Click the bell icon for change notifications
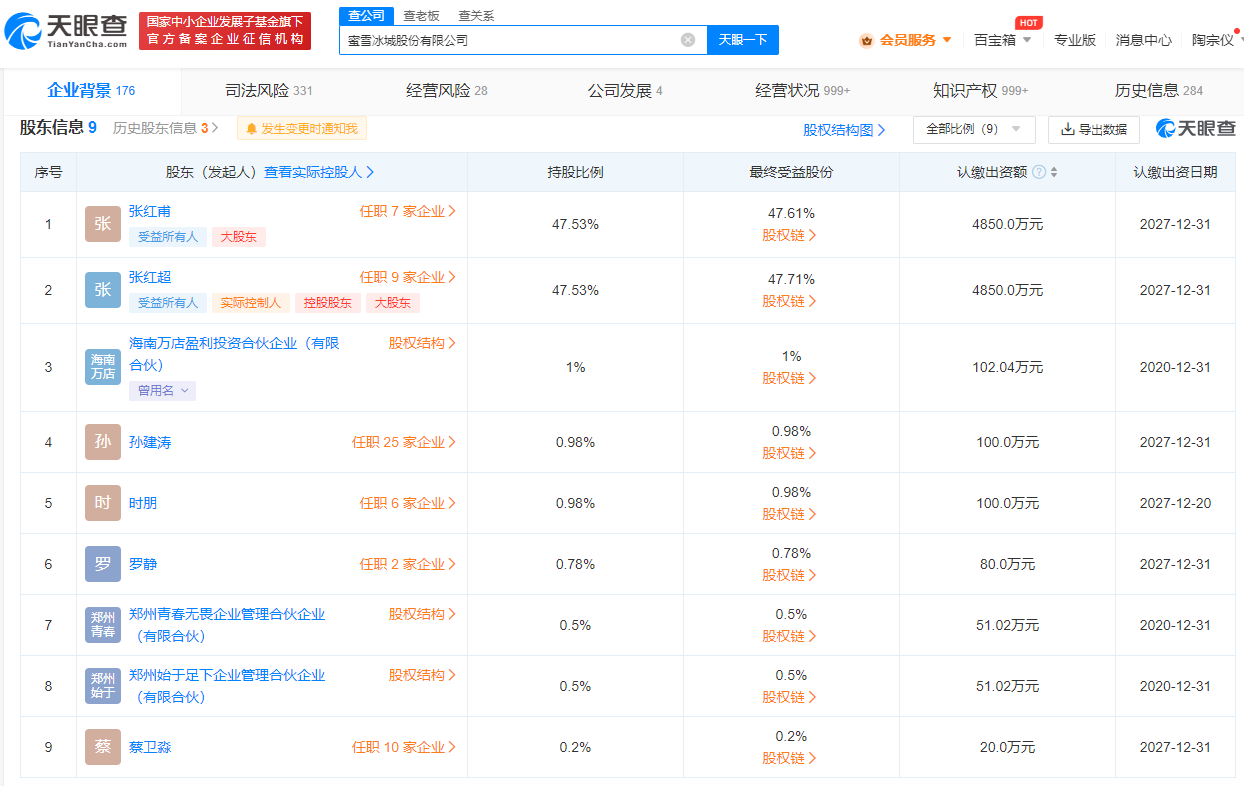The width and height of the screenshot is (1244, 786). [252, 129]
